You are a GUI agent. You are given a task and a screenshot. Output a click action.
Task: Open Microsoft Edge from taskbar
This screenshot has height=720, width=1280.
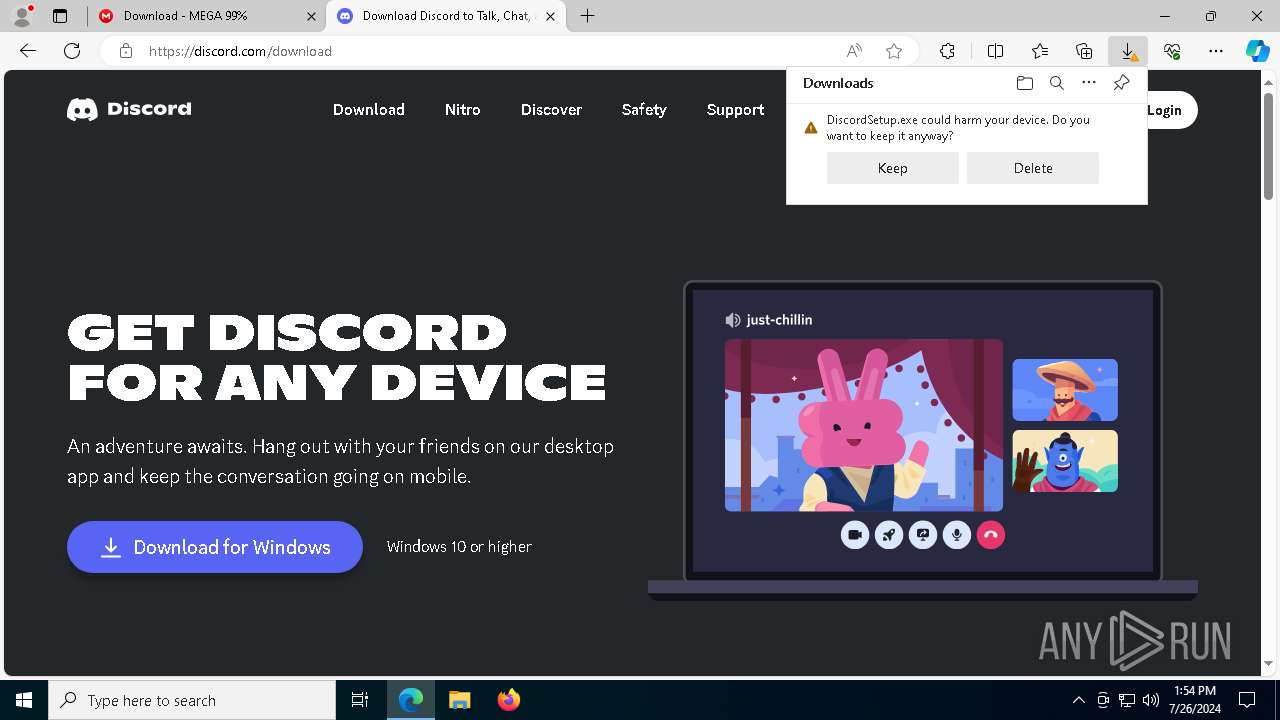pos(411,700)
